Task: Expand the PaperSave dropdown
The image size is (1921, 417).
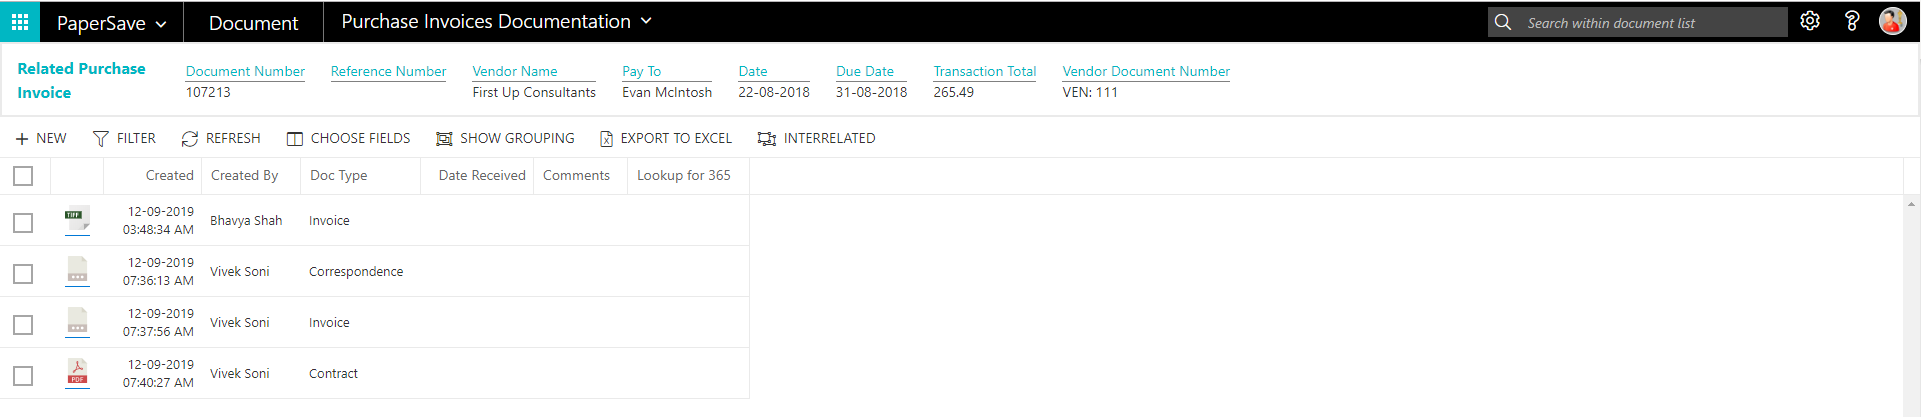Action: click(x=111, y=23)
